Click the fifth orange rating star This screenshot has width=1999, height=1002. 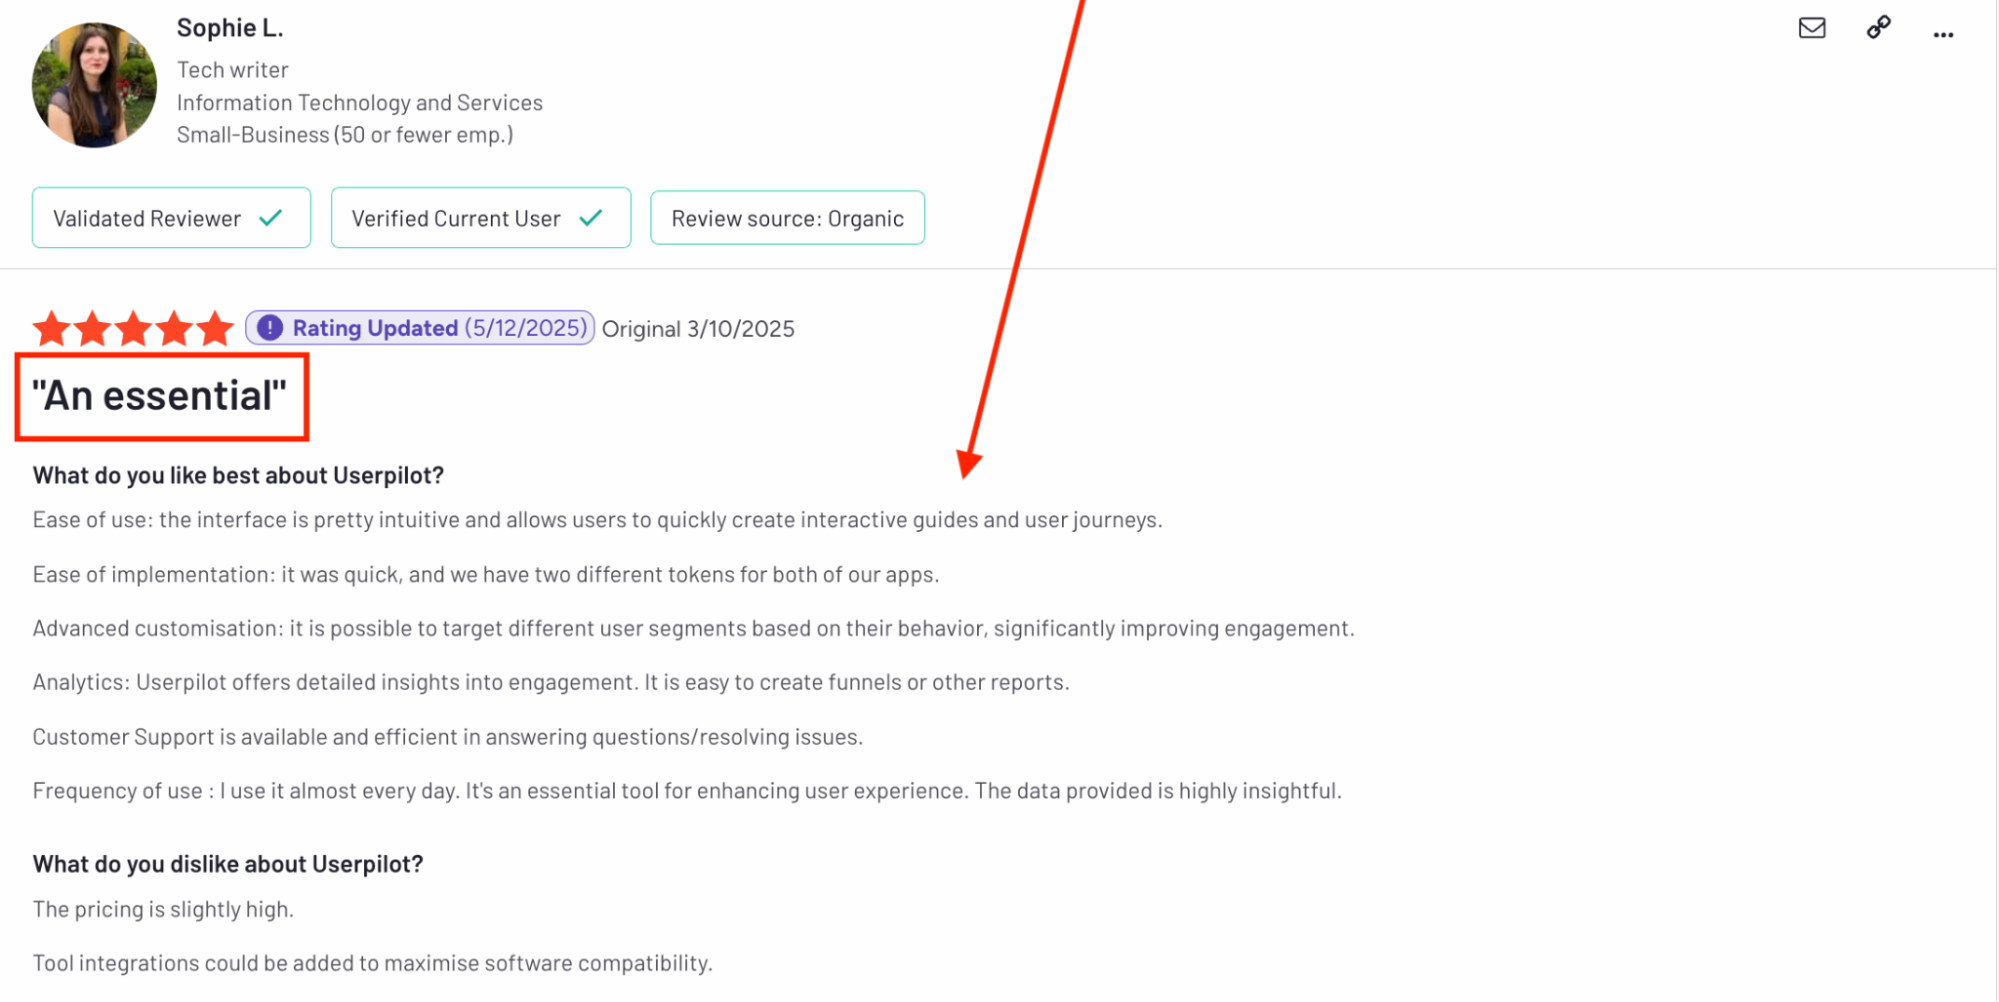(214, 328)
